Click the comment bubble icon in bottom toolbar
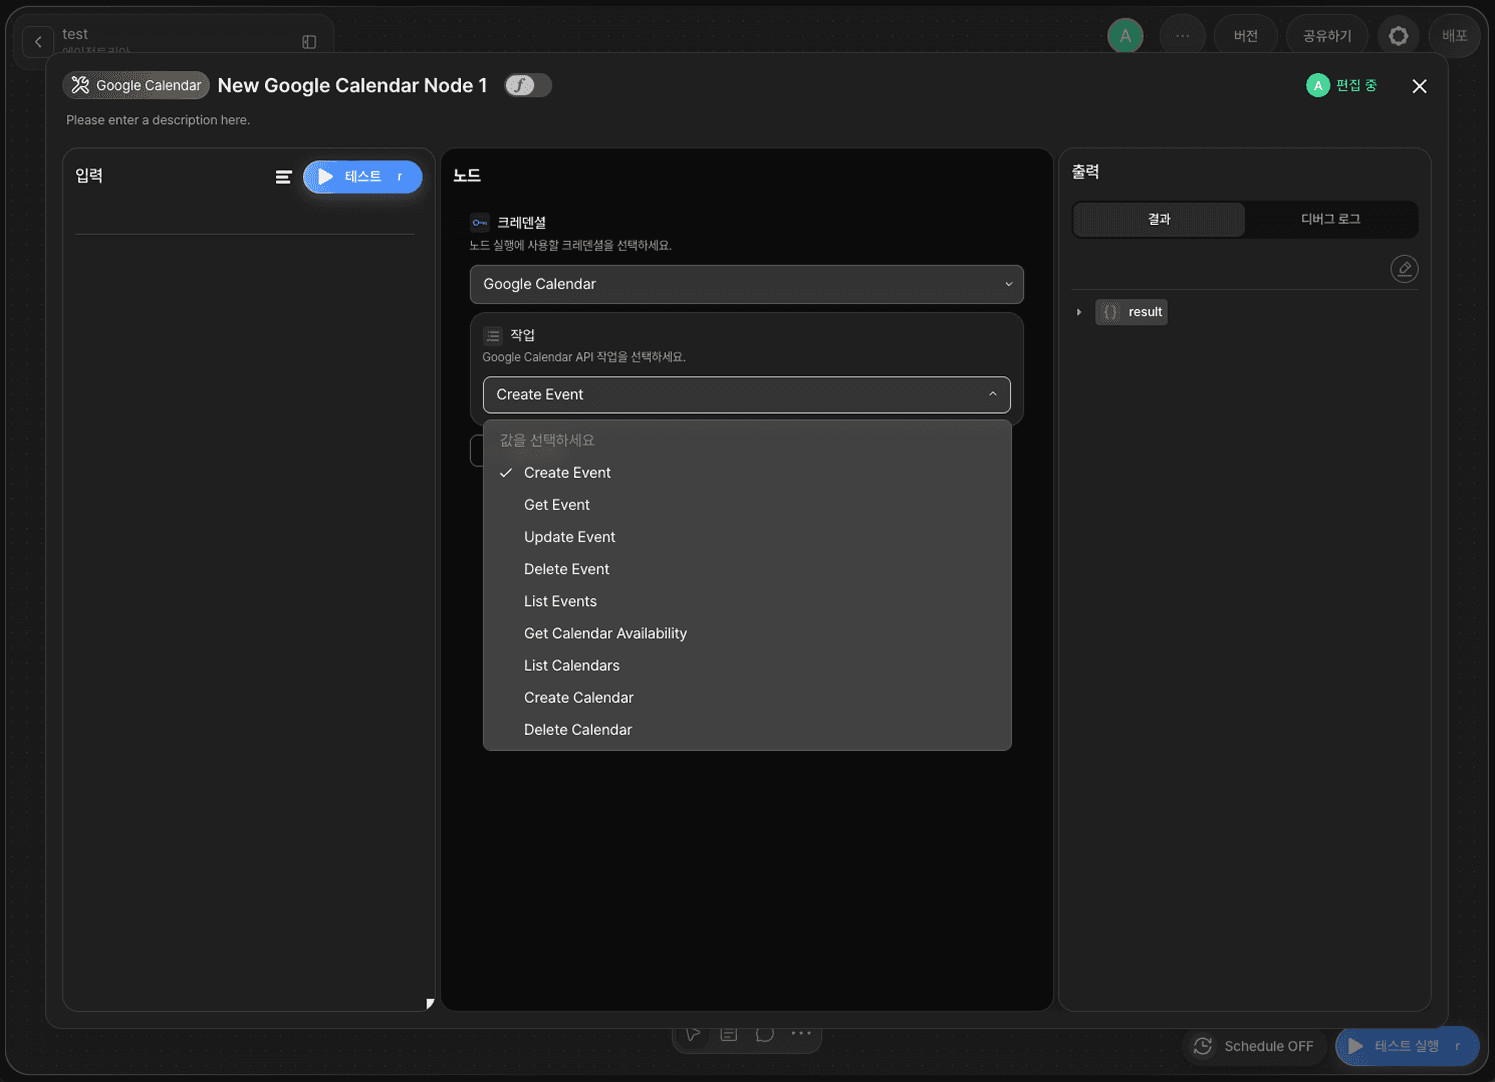This screenshot has width=1495, height=1082. (765, 1034)
